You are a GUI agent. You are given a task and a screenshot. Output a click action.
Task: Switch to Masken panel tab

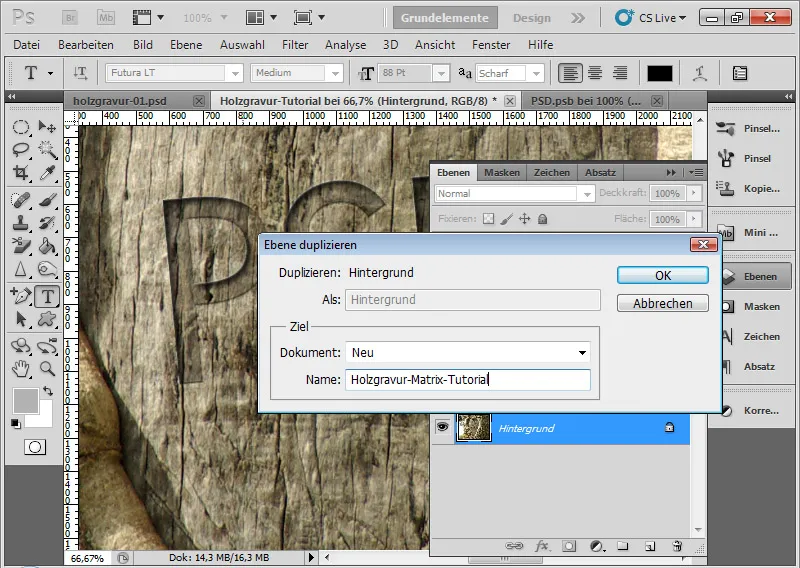coord(502,172)
